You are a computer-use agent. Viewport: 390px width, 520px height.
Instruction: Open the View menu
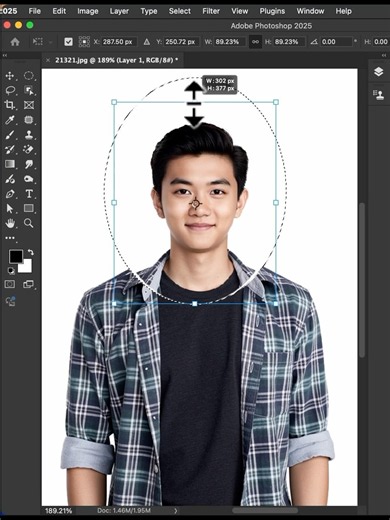(x=240, y=11)
